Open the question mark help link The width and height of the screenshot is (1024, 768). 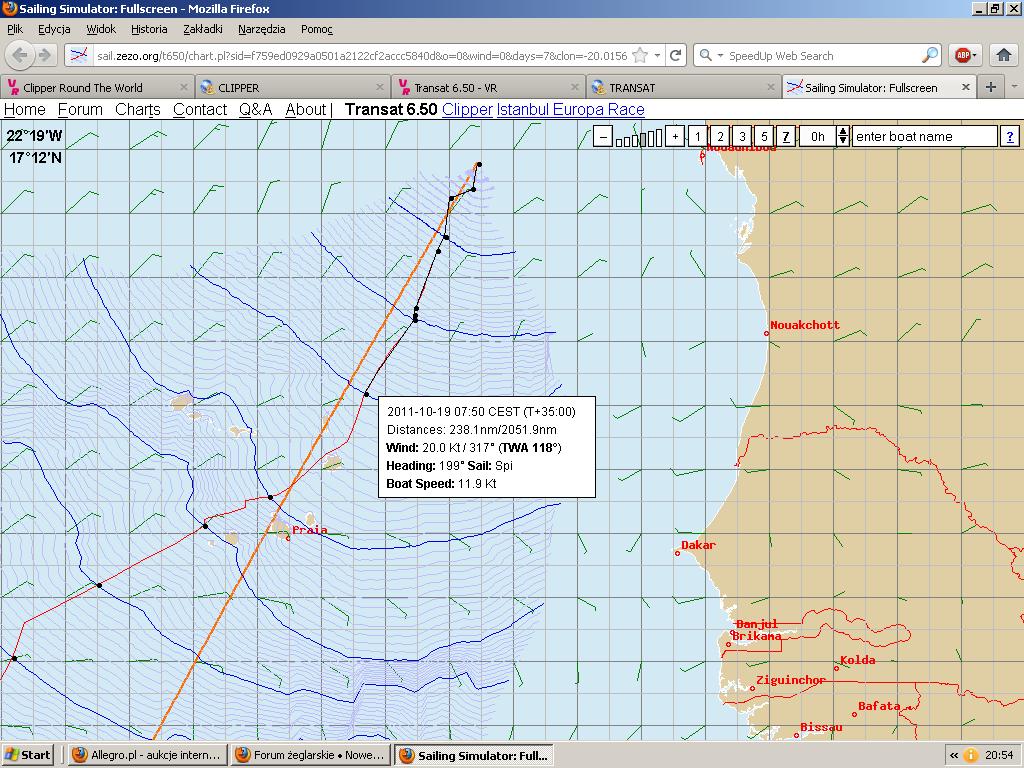pyautogui.click(x=1009, y=136)
